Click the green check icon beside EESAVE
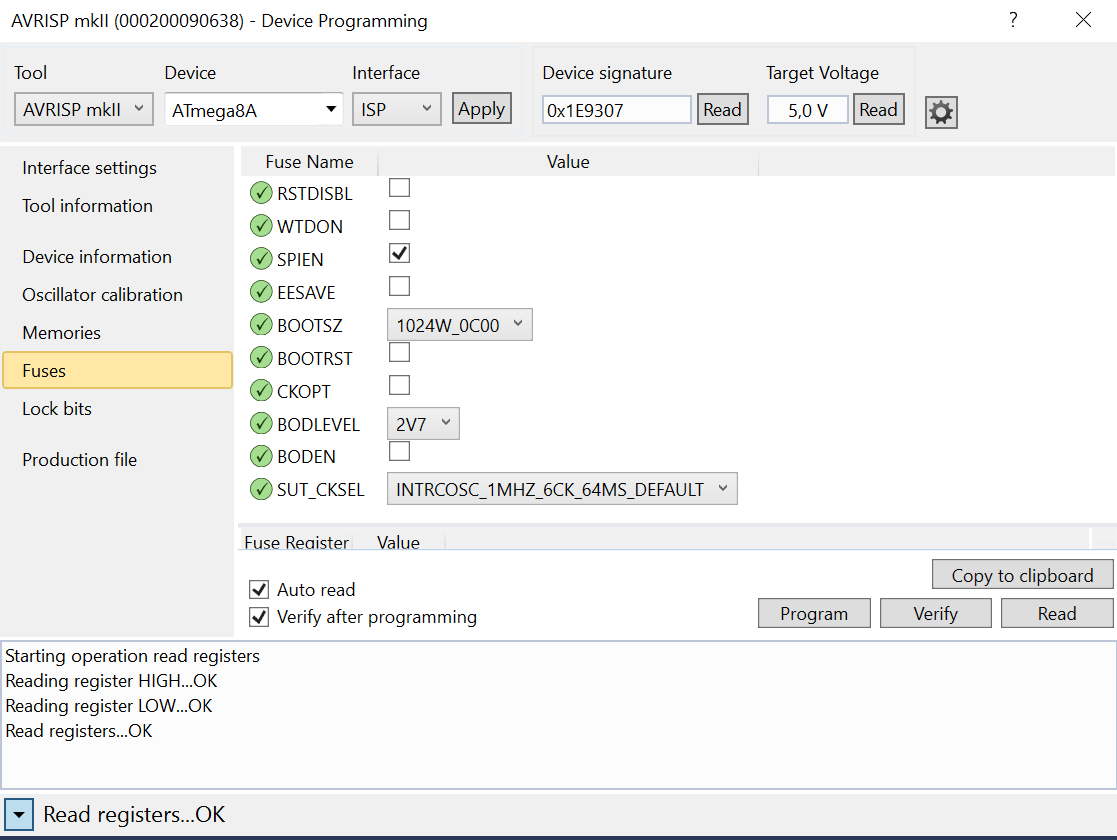 261,291
